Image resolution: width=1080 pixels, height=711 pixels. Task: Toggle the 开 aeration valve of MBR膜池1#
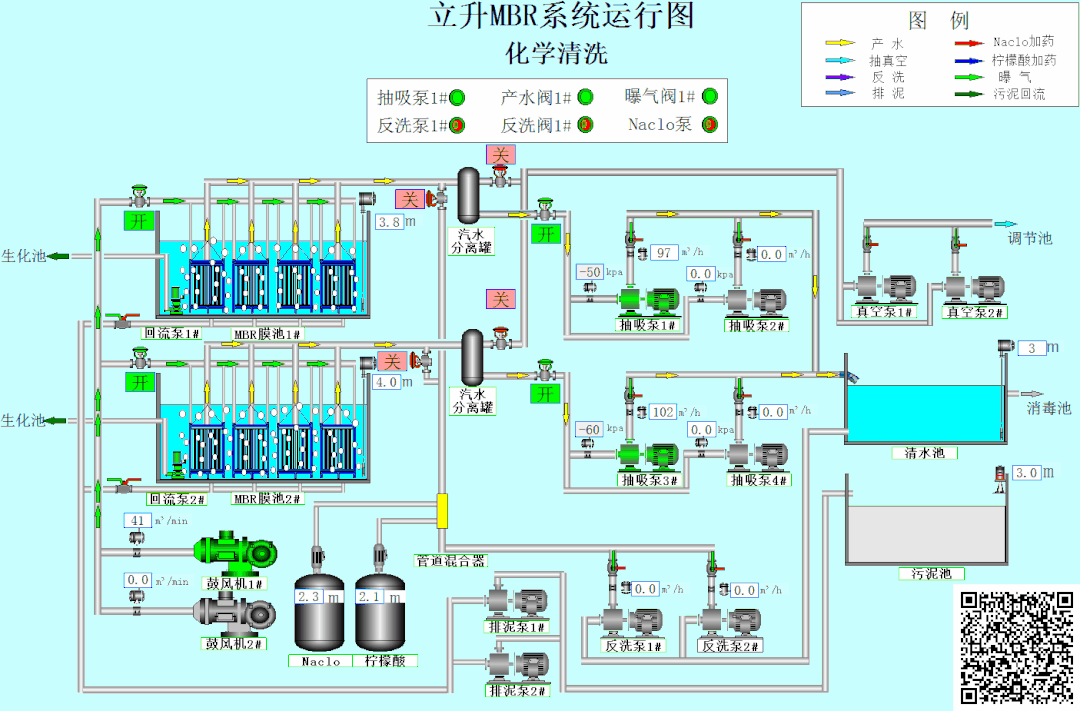[x=139, y=220]
